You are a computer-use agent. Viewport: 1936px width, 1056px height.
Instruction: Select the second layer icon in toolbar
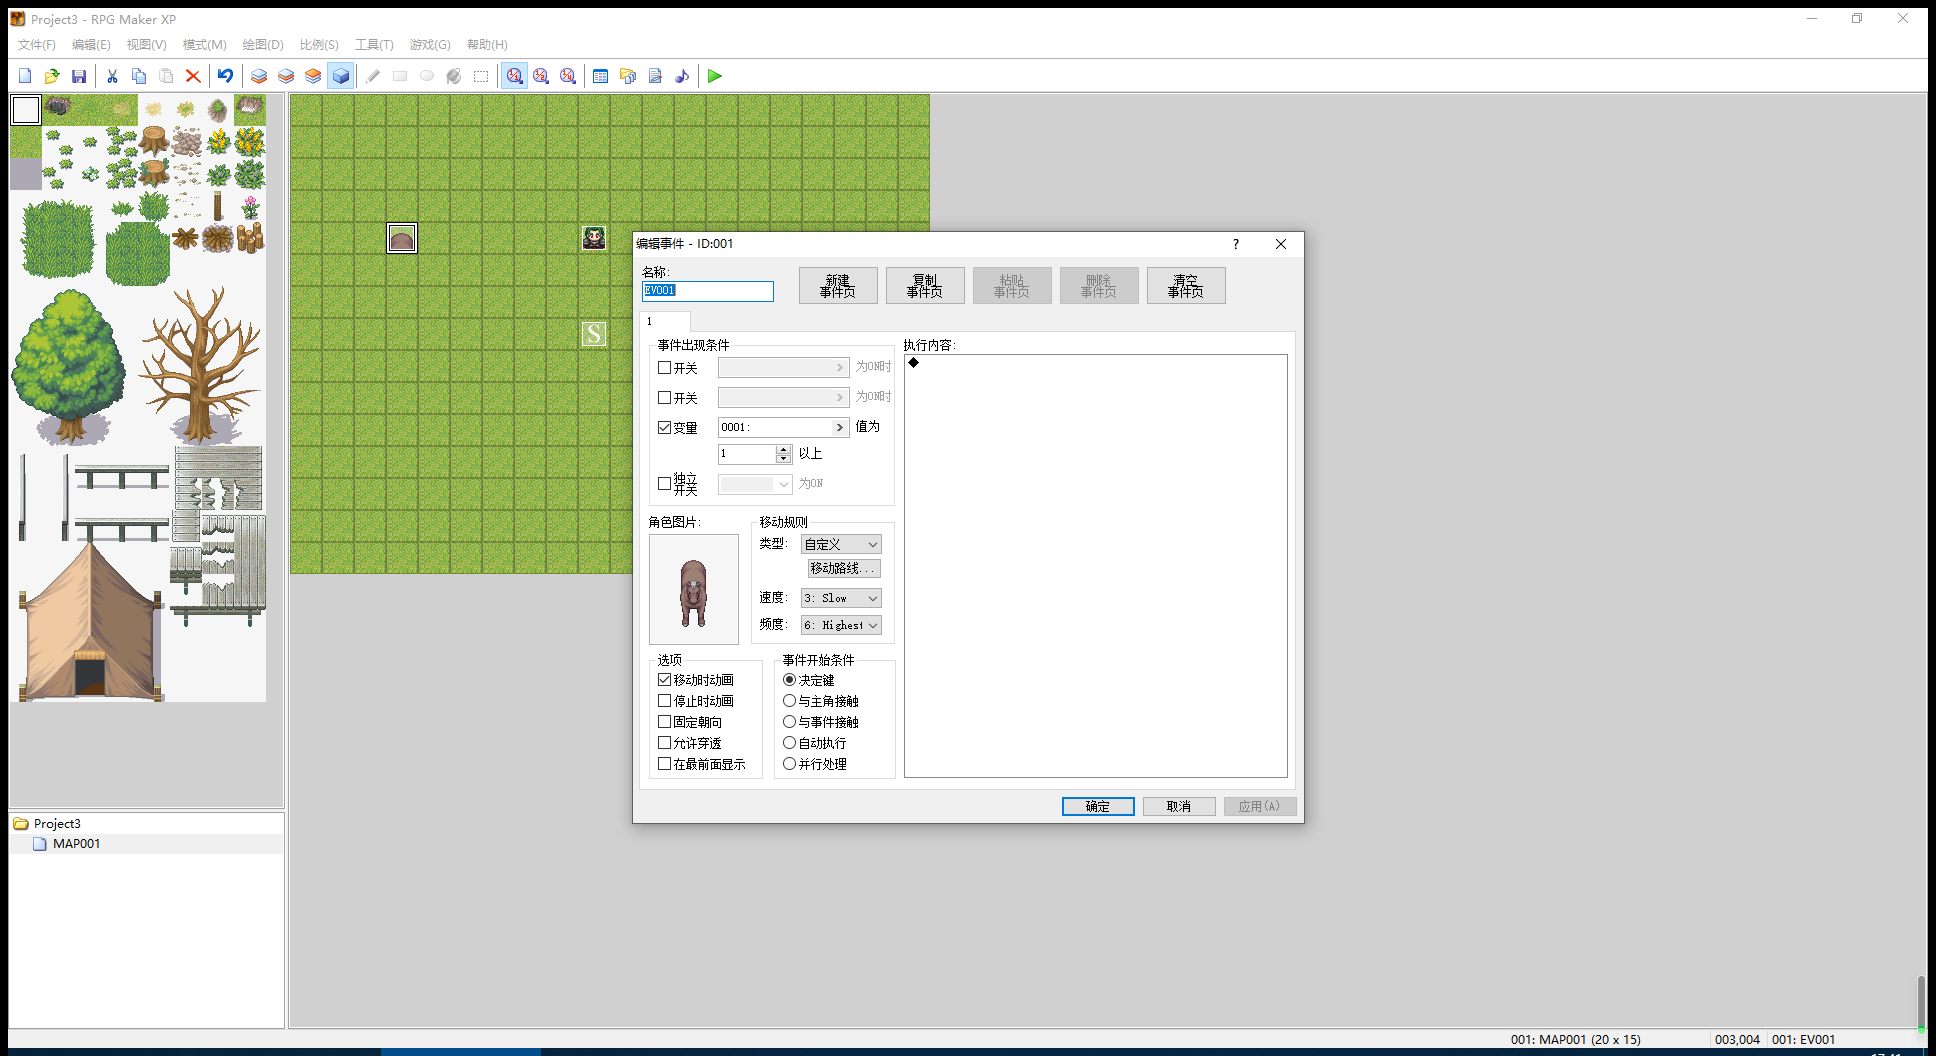tap(286, 76)
